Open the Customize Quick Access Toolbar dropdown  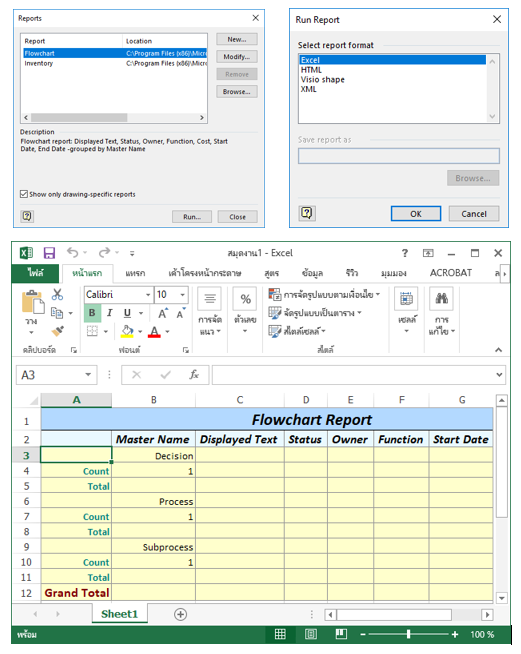(132, 253)
